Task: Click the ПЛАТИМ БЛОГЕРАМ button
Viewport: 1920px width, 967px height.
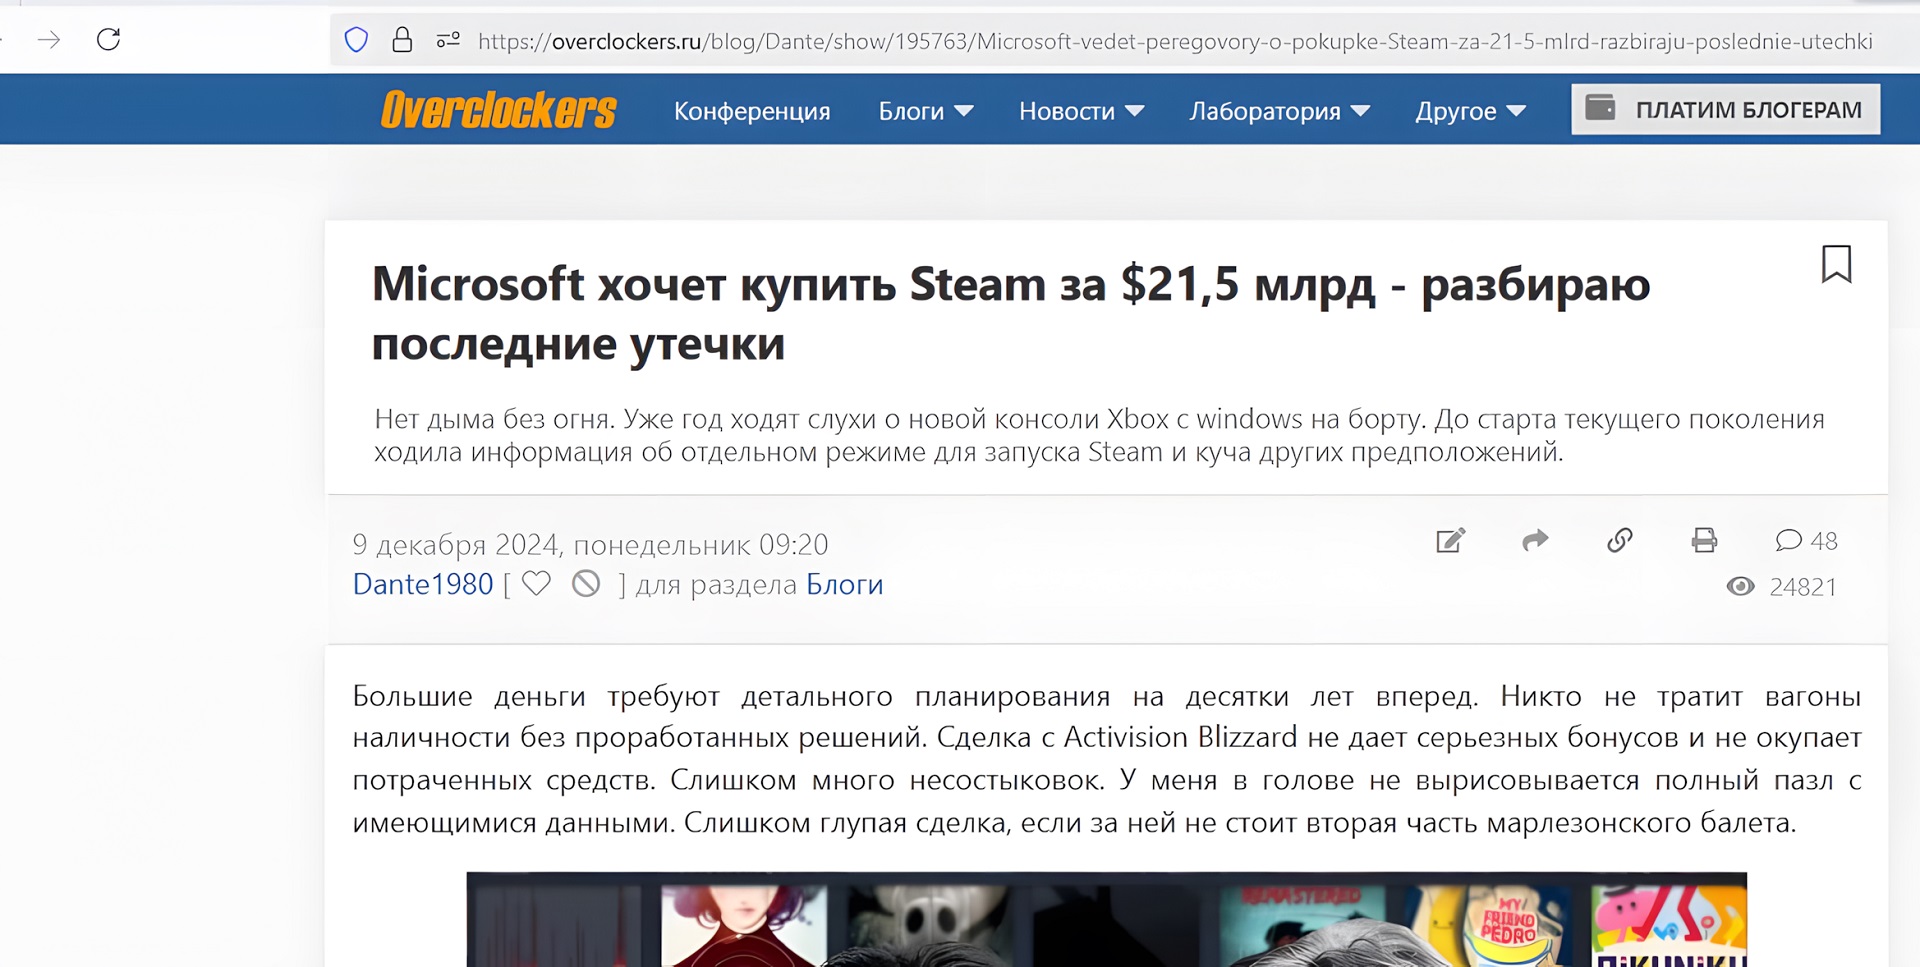Action: 1726,109
